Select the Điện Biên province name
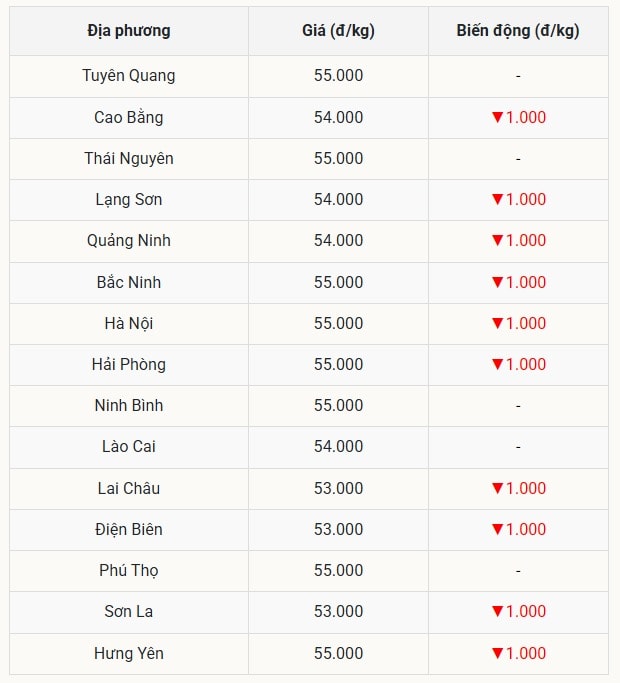The width and height of the screenshot is (620, 683). pos(129,529)
